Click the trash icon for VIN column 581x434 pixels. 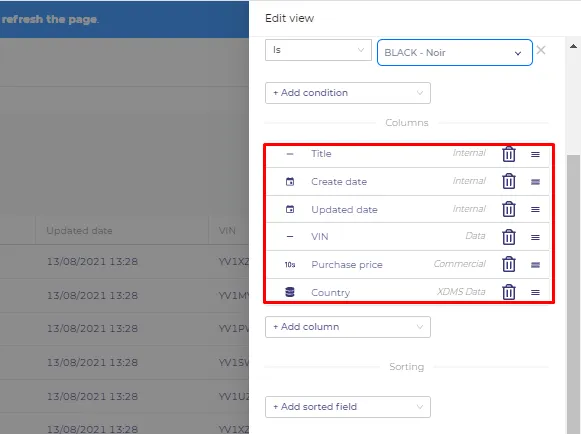click(x=509, y=237)
